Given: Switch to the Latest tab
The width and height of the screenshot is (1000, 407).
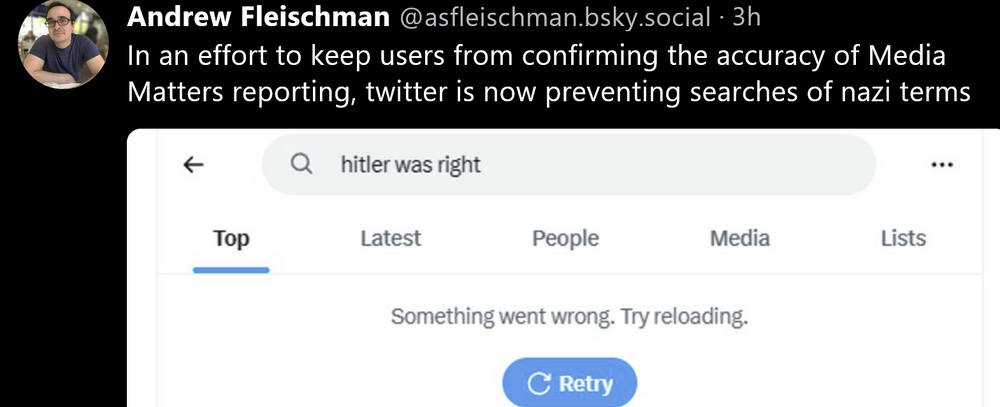Looking at the screenshot, I should pyautogui.click(x=390, y=239).
